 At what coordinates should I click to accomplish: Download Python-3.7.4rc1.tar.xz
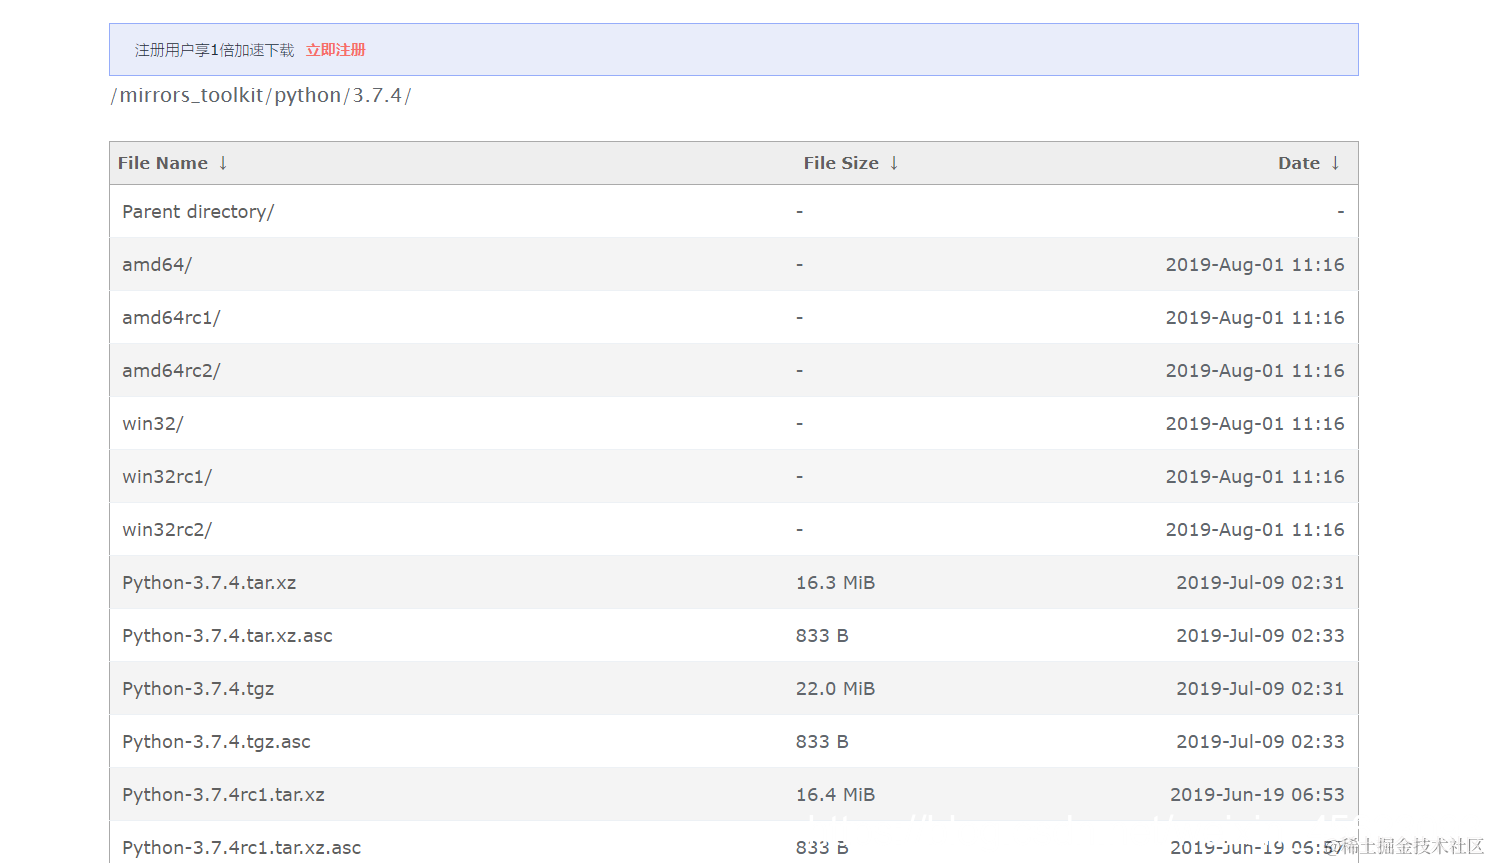coord(223,795)
